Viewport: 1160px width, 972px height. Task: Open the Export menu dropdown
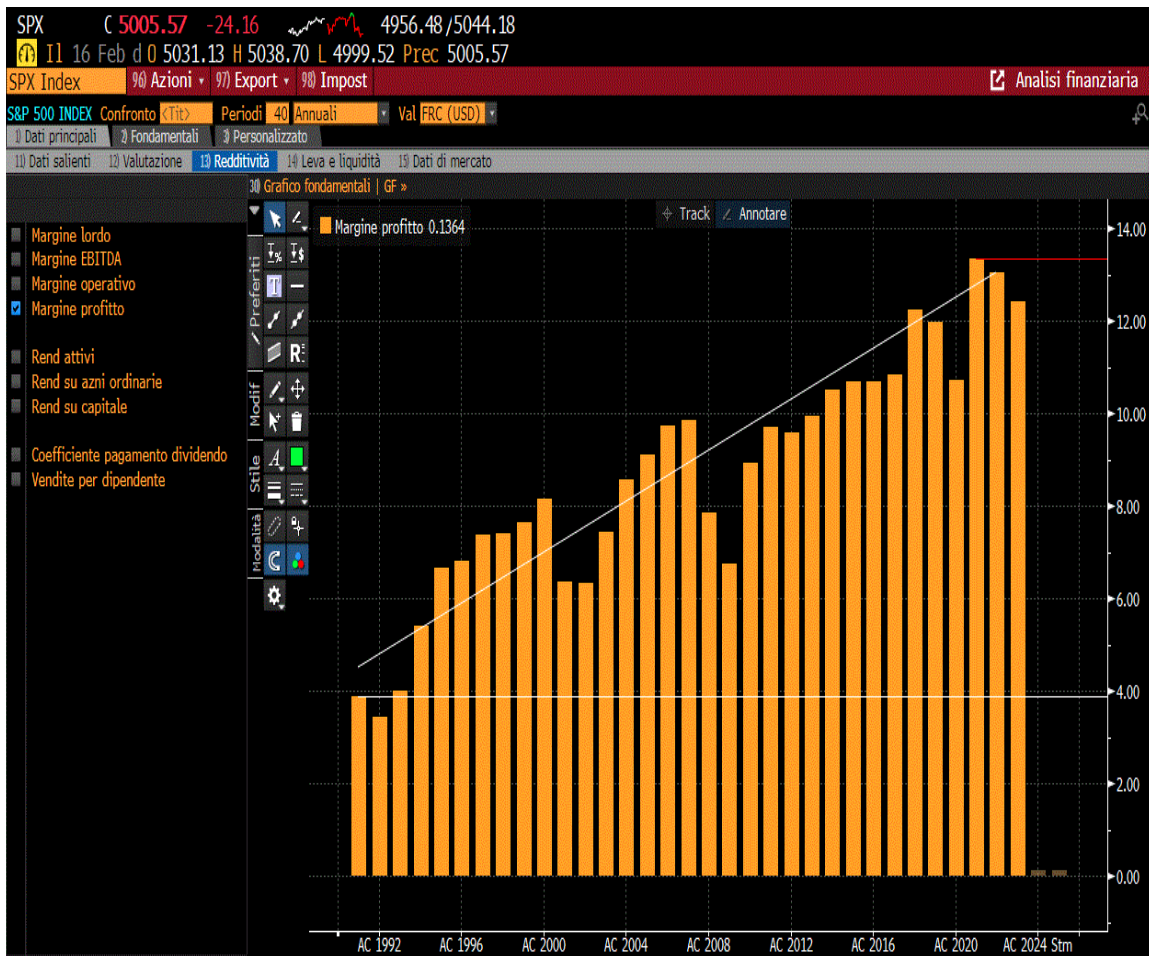[x=252, y=81]
